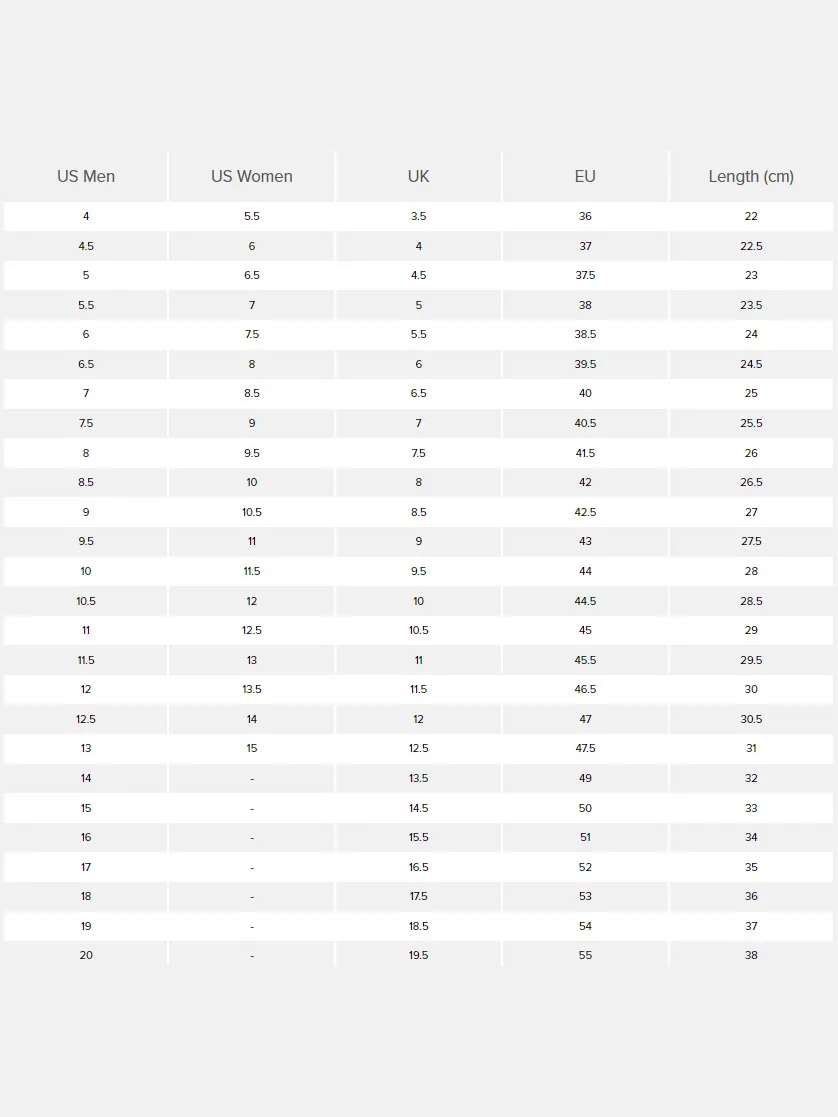The image size is (838, 1117).
Task: Select UK size 6.5 cell
Action: [418, 394]
